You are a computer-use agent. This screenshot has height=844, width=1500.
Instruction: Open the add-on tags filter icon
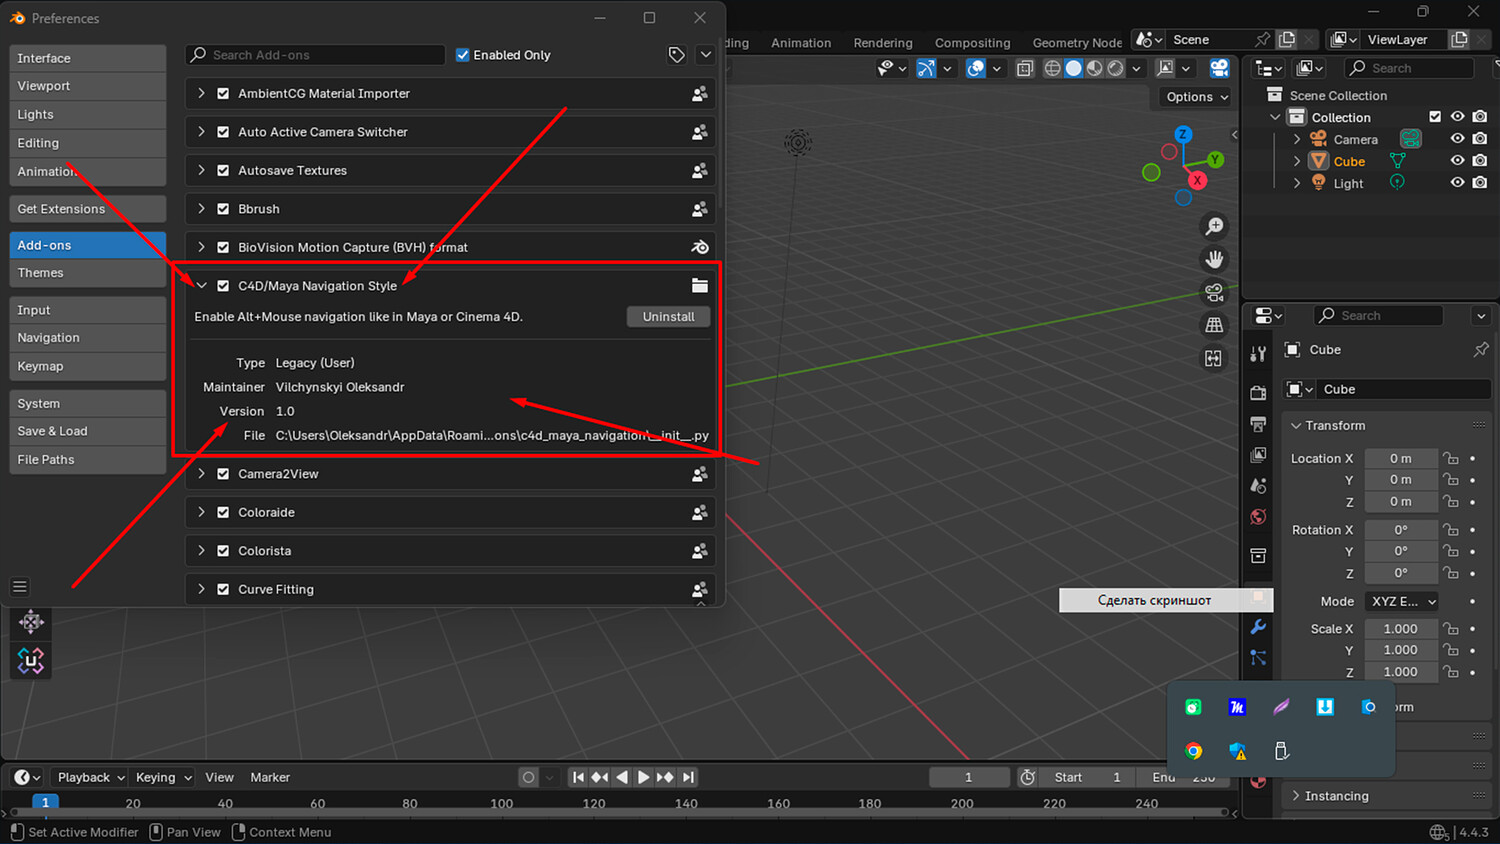point(677,55)
